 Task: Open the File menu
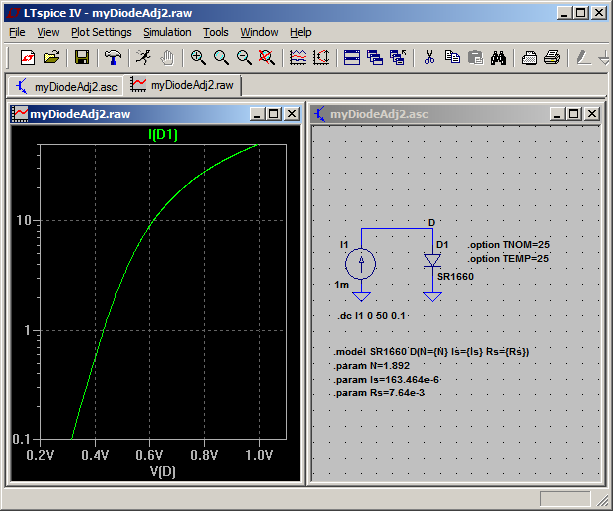point(17,32)
